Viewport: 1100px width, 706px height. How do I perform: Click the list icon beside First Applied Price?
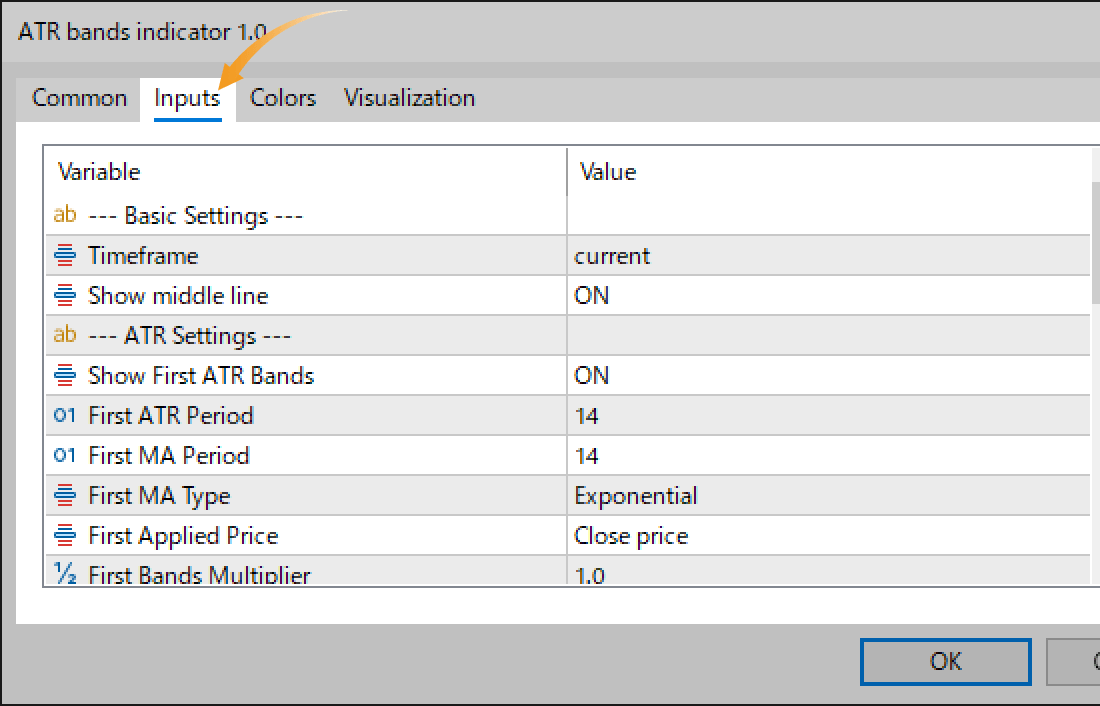pos(63,535)
